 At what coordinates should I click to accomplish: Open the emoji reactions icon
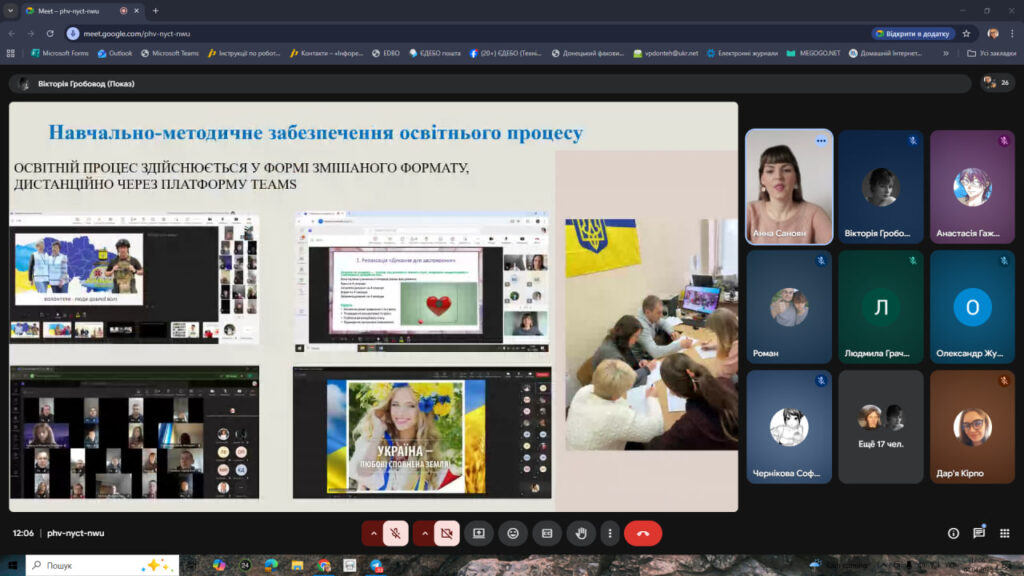[x=513, y=533]
